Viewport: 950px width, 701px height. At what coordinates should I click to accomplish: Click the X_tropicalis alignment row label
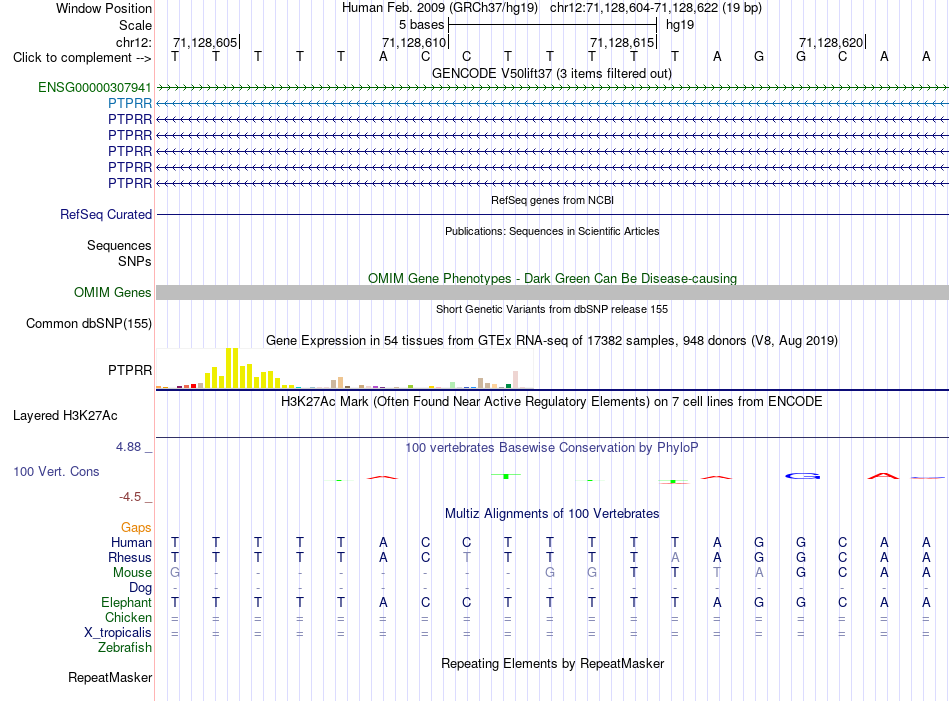coord(118,633)
